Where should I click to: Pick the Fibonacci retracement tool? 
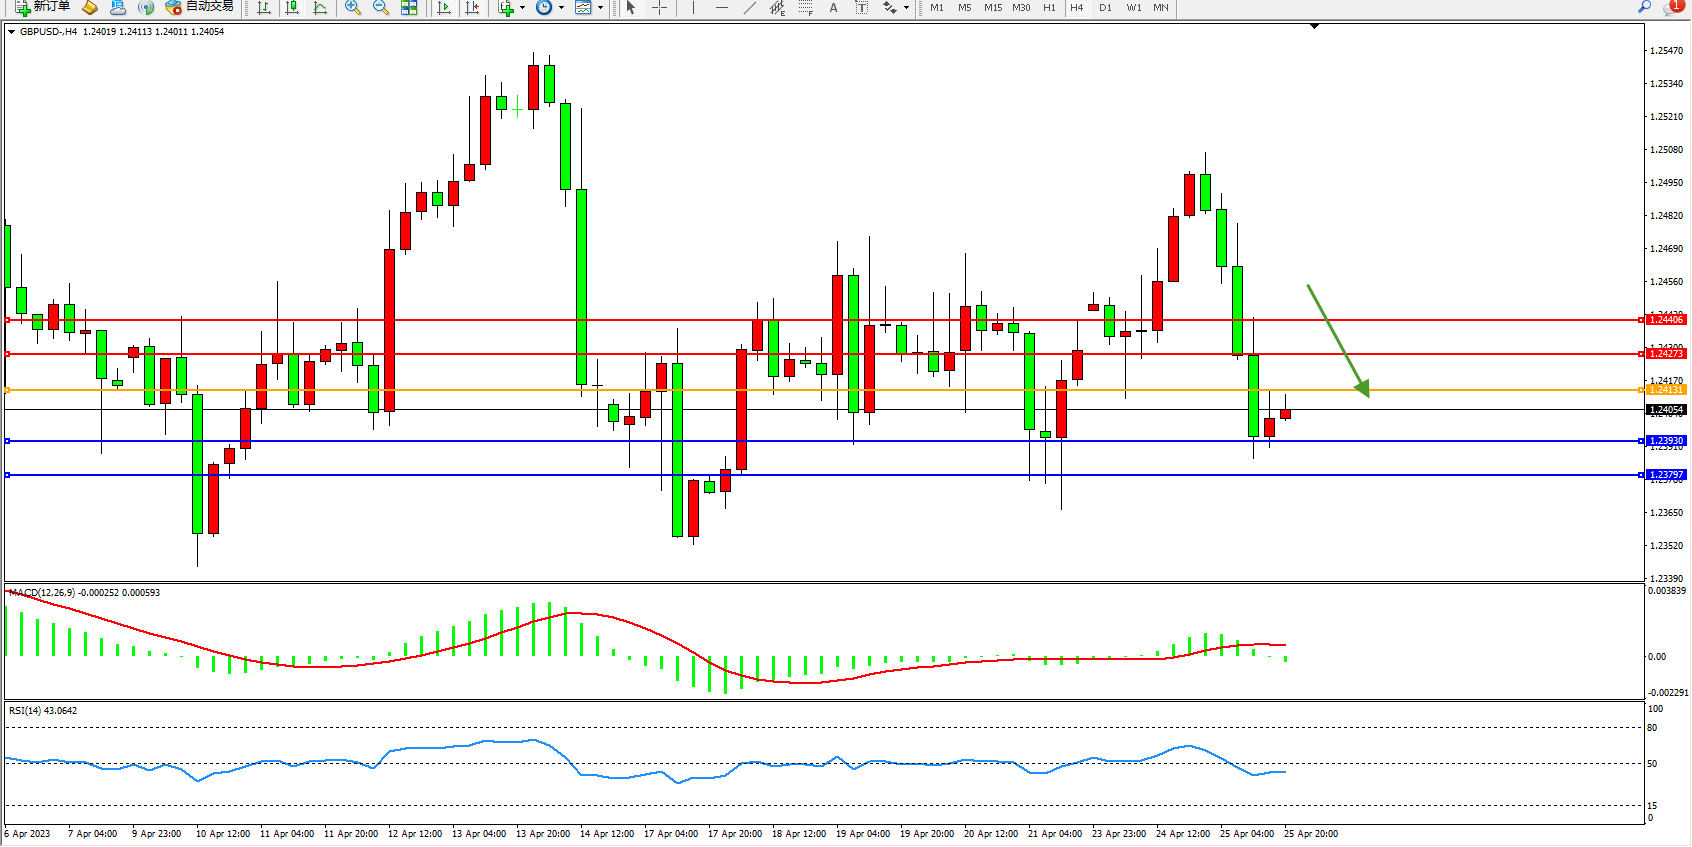[806, 8]
